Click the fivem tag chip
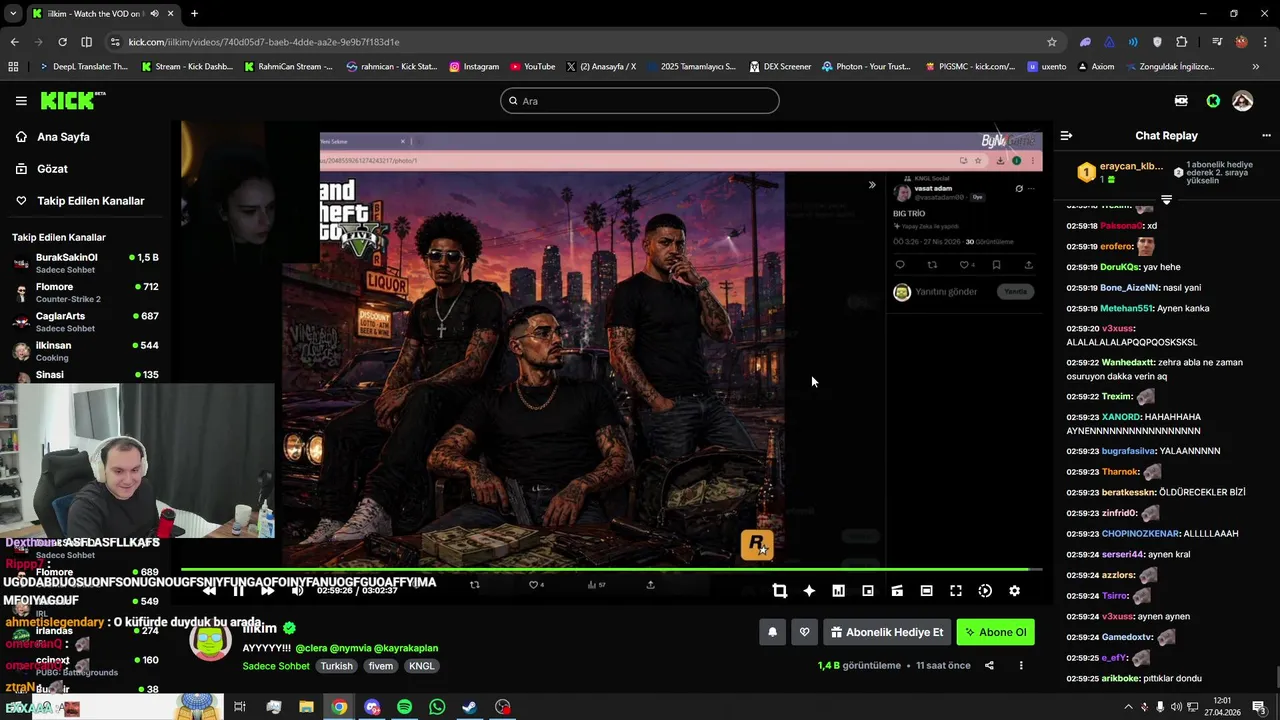Image resolution: width=1280 pixels, height=720 pixels. (x=380, y=666)
